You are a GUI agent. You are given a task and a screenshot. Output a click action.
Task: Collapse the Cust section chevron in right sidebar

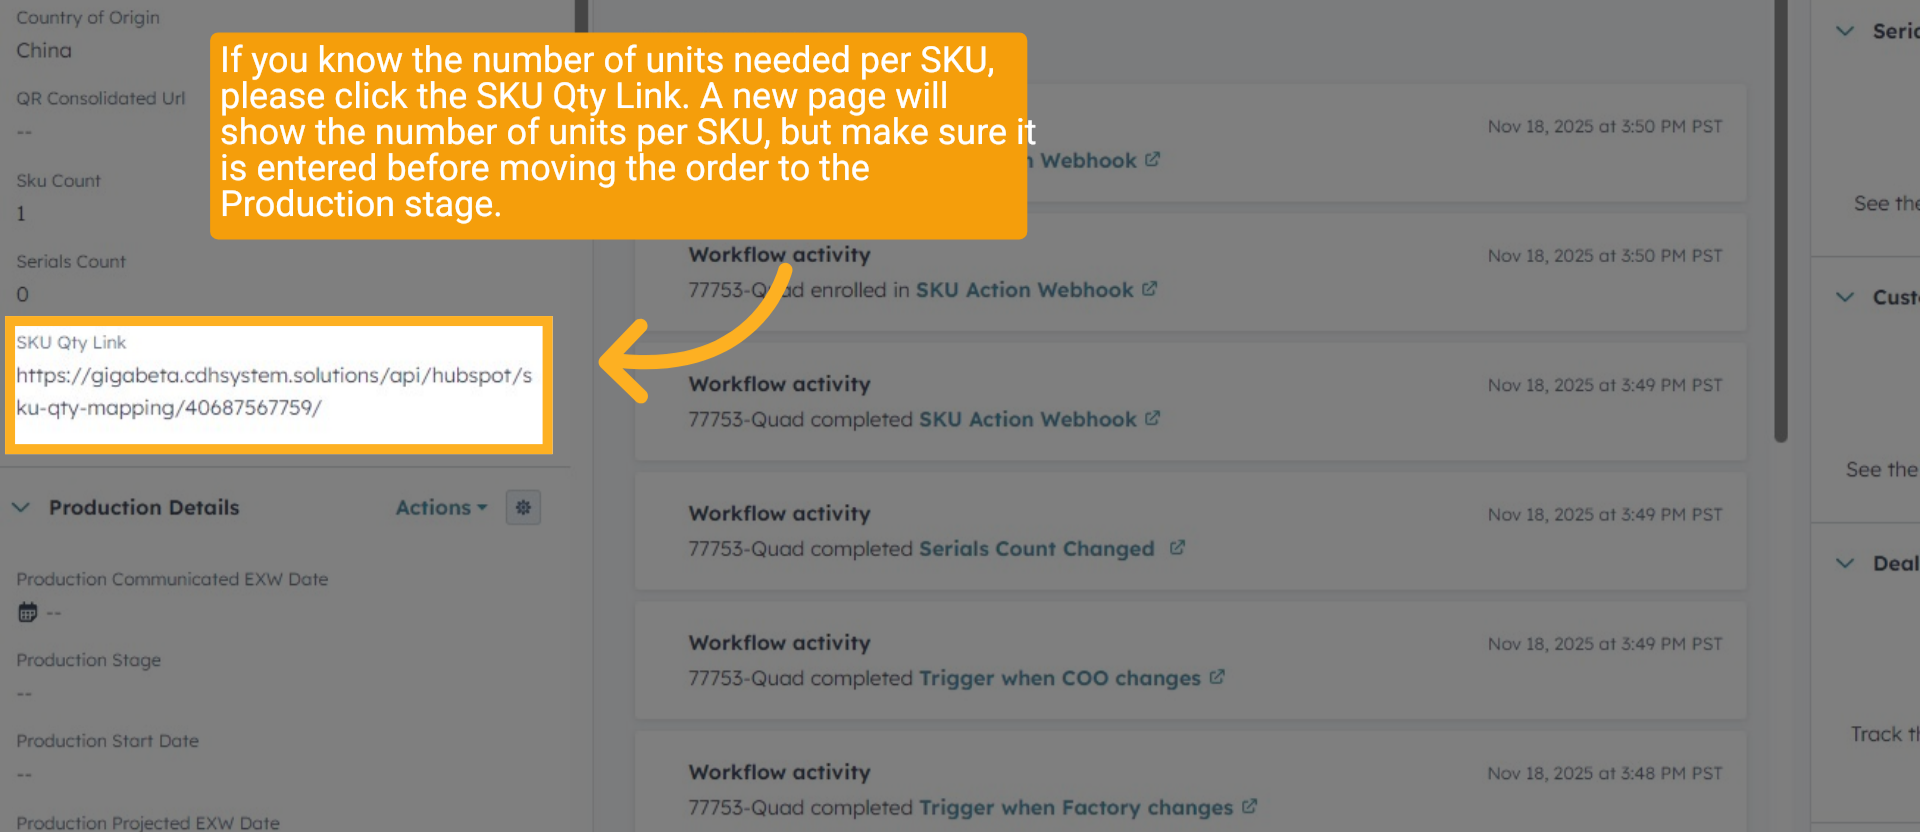click(x=1845, y=297)
